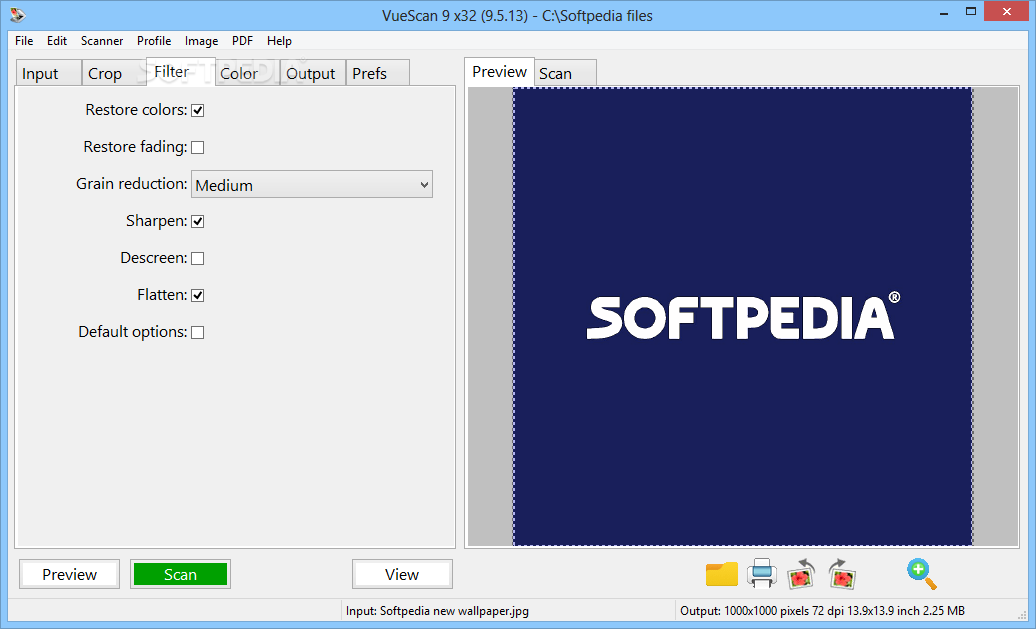Switch to the Scan tab above the image
This screenshot has height=629, width=1036.
pos(565,73)
